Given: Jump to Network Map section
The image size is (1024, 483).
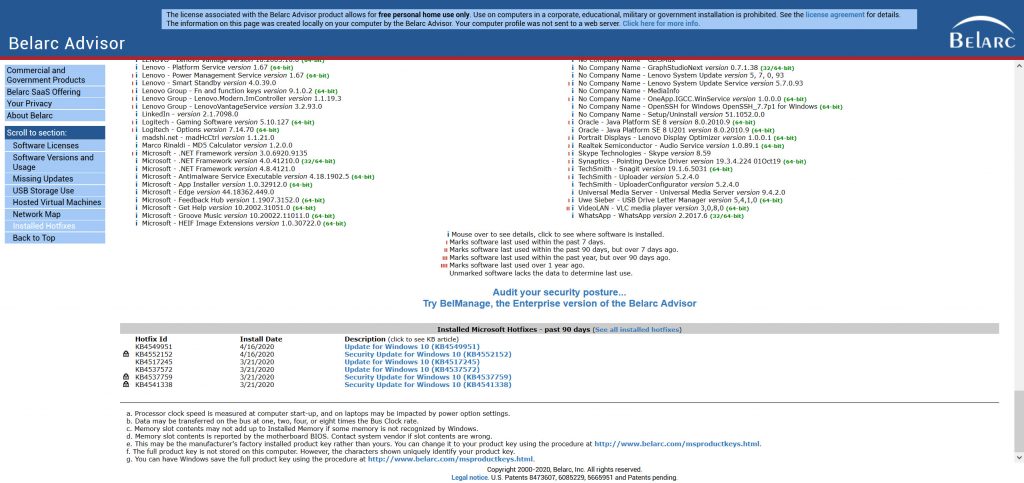Looking at the screenshot, I should 54,214.
